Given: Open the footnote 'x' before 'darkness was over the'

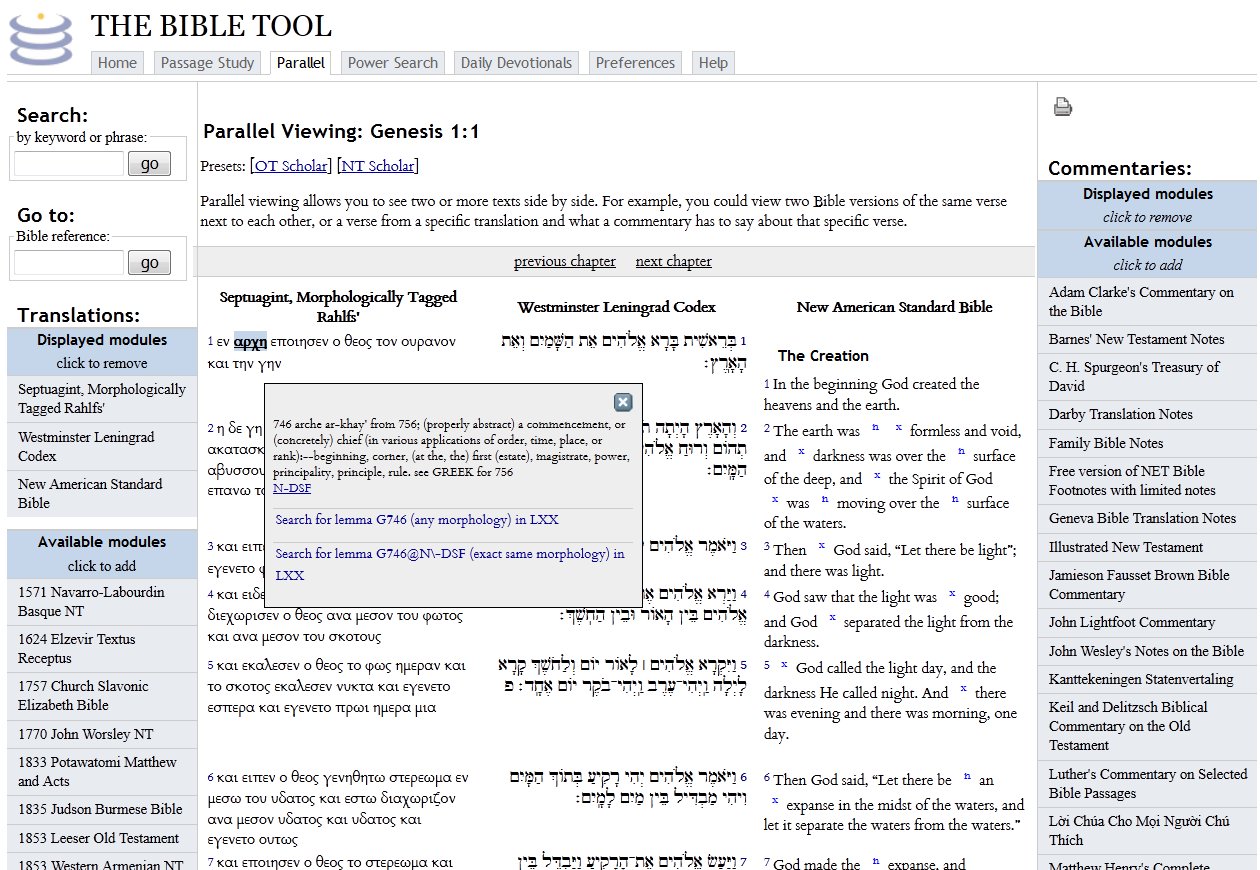Looking at the screenshot, I should pyautogui.click(x=801, y=452).
